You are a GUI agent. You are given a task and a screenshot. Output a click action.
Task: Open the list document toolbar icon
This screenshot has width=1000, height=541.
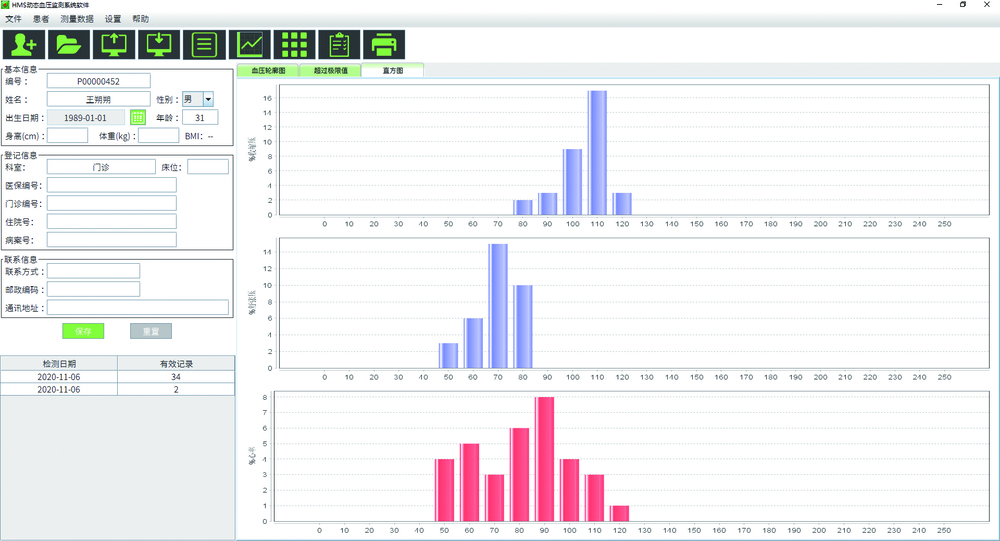[x=204, y=45]
